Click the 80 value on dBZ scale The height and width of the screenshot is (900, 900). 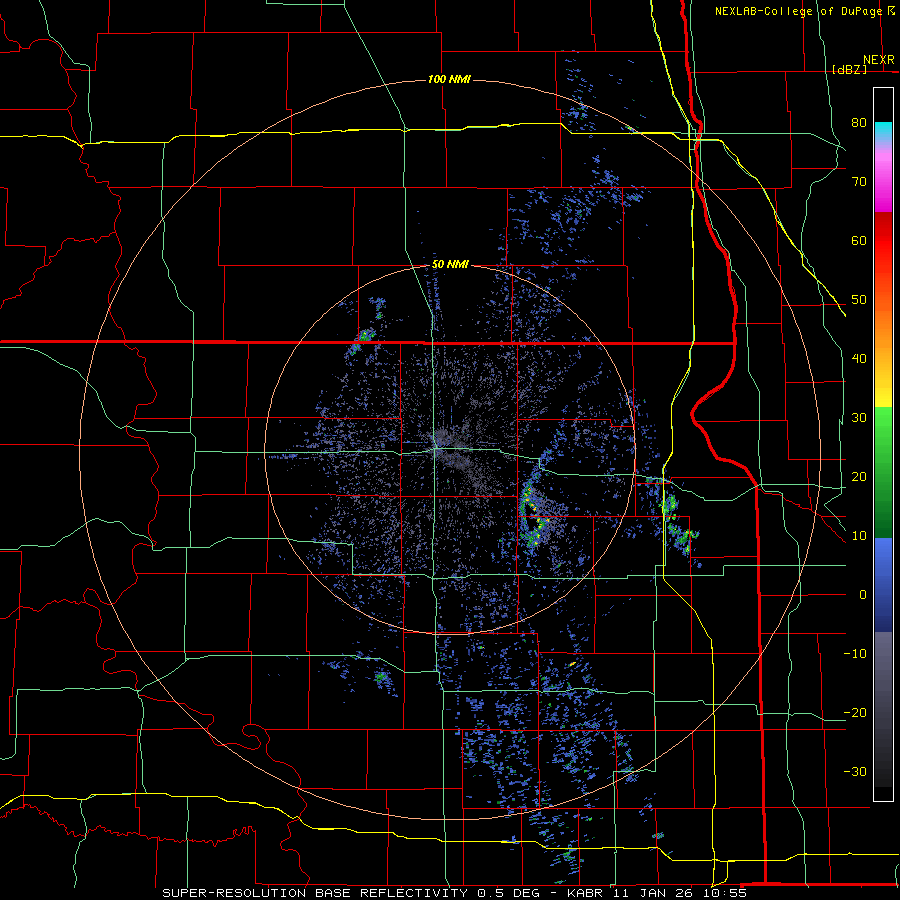point(859,123)
